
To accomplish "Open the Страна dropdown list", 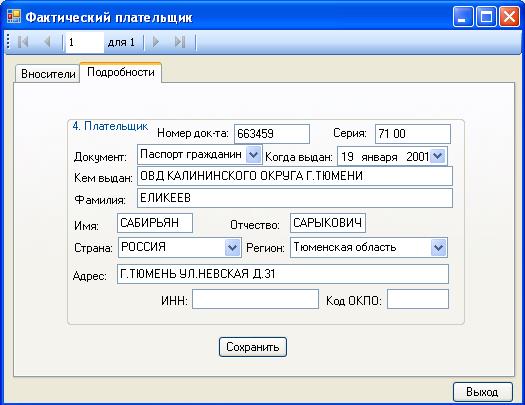I will pyautogui.click(x=232, y=248).
